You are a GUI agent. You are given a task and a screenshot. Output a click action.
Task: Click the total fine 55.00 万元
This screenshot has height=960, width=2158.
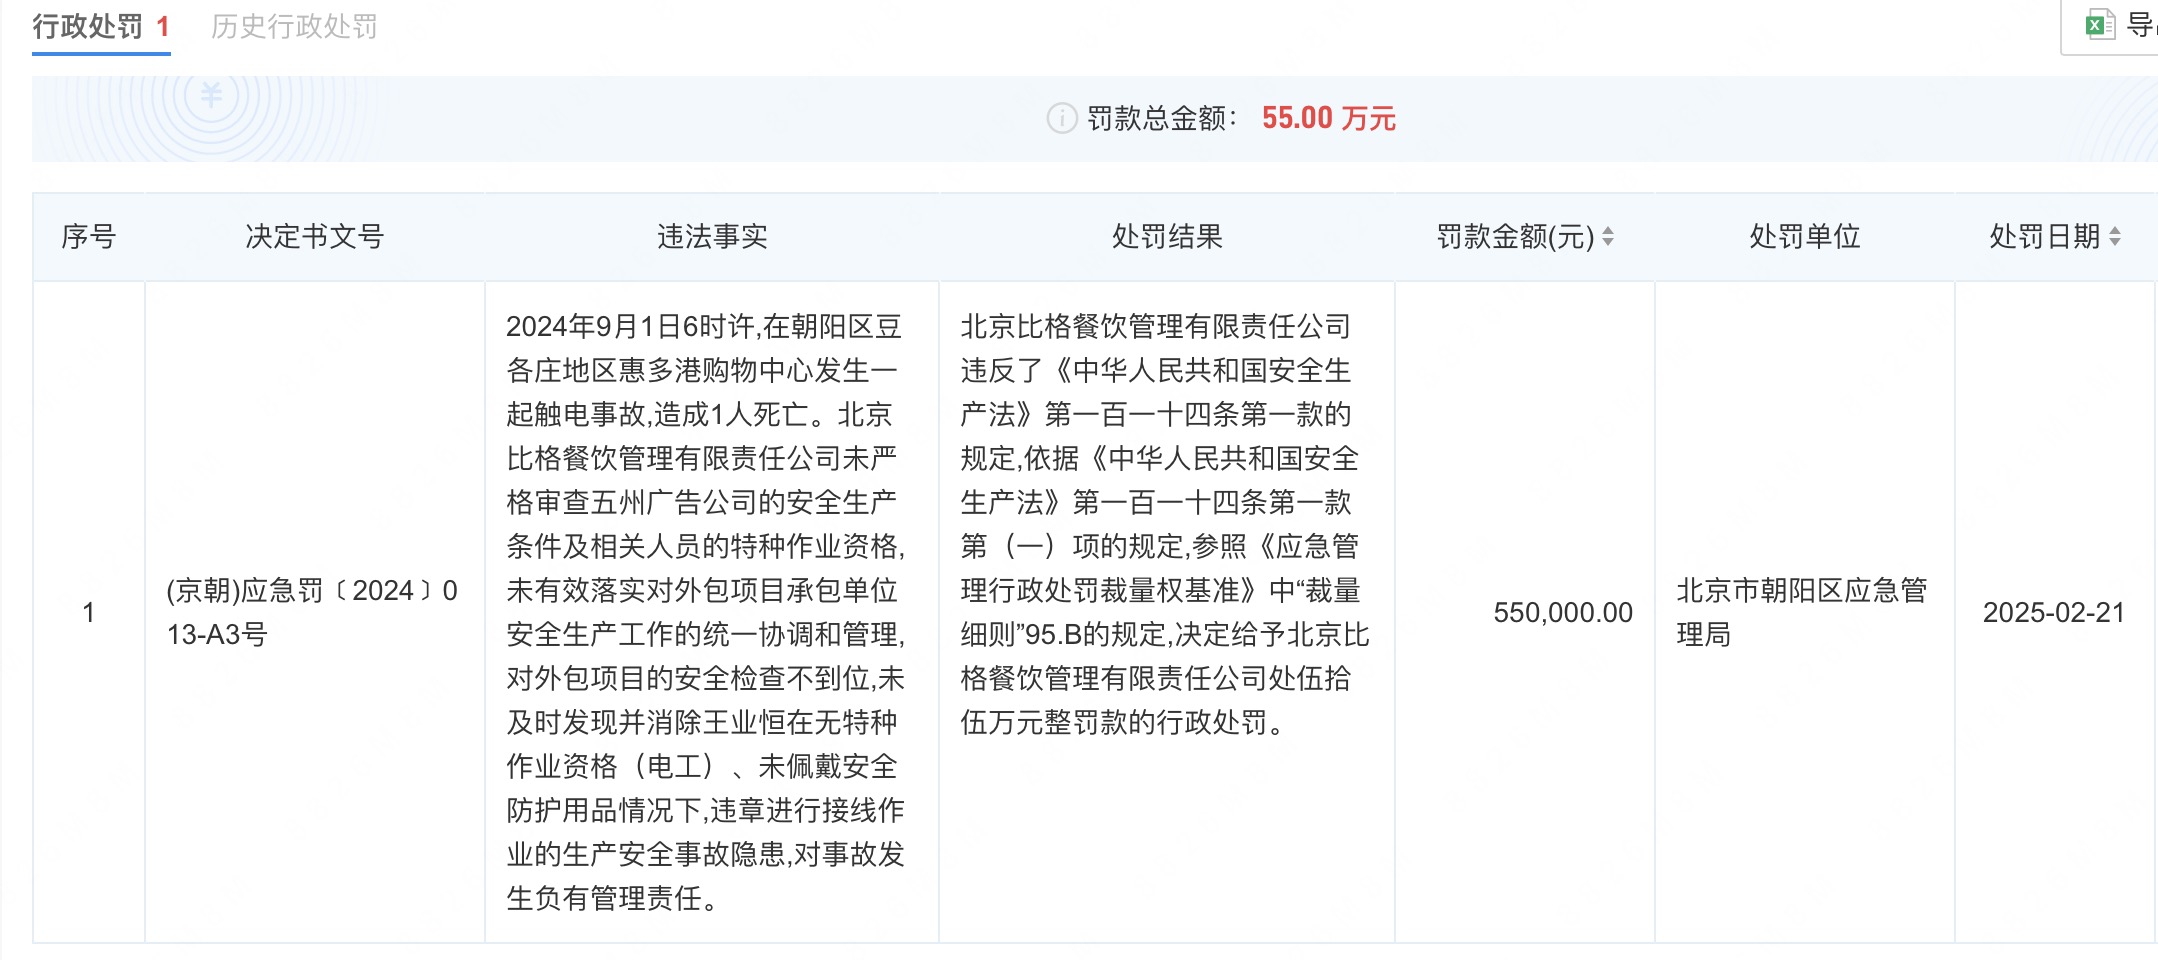(x=1329, y=119)
